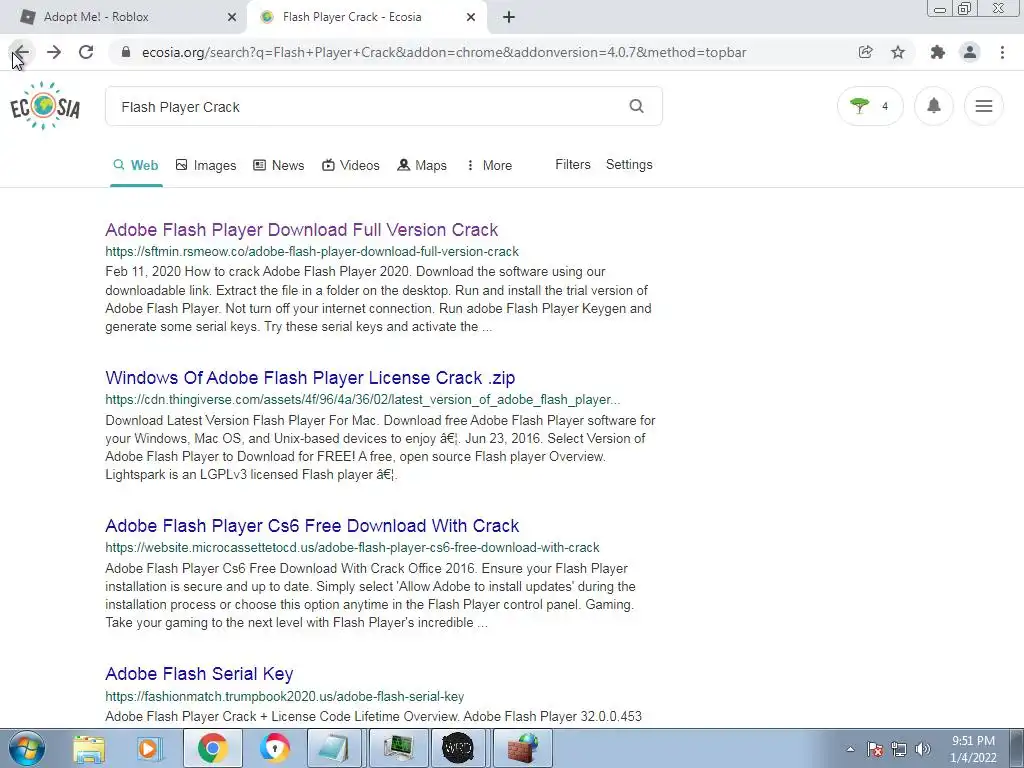Viewport: 1024px width, 768px height.
Task: Switch to Videos results
Action: [351, 165]
